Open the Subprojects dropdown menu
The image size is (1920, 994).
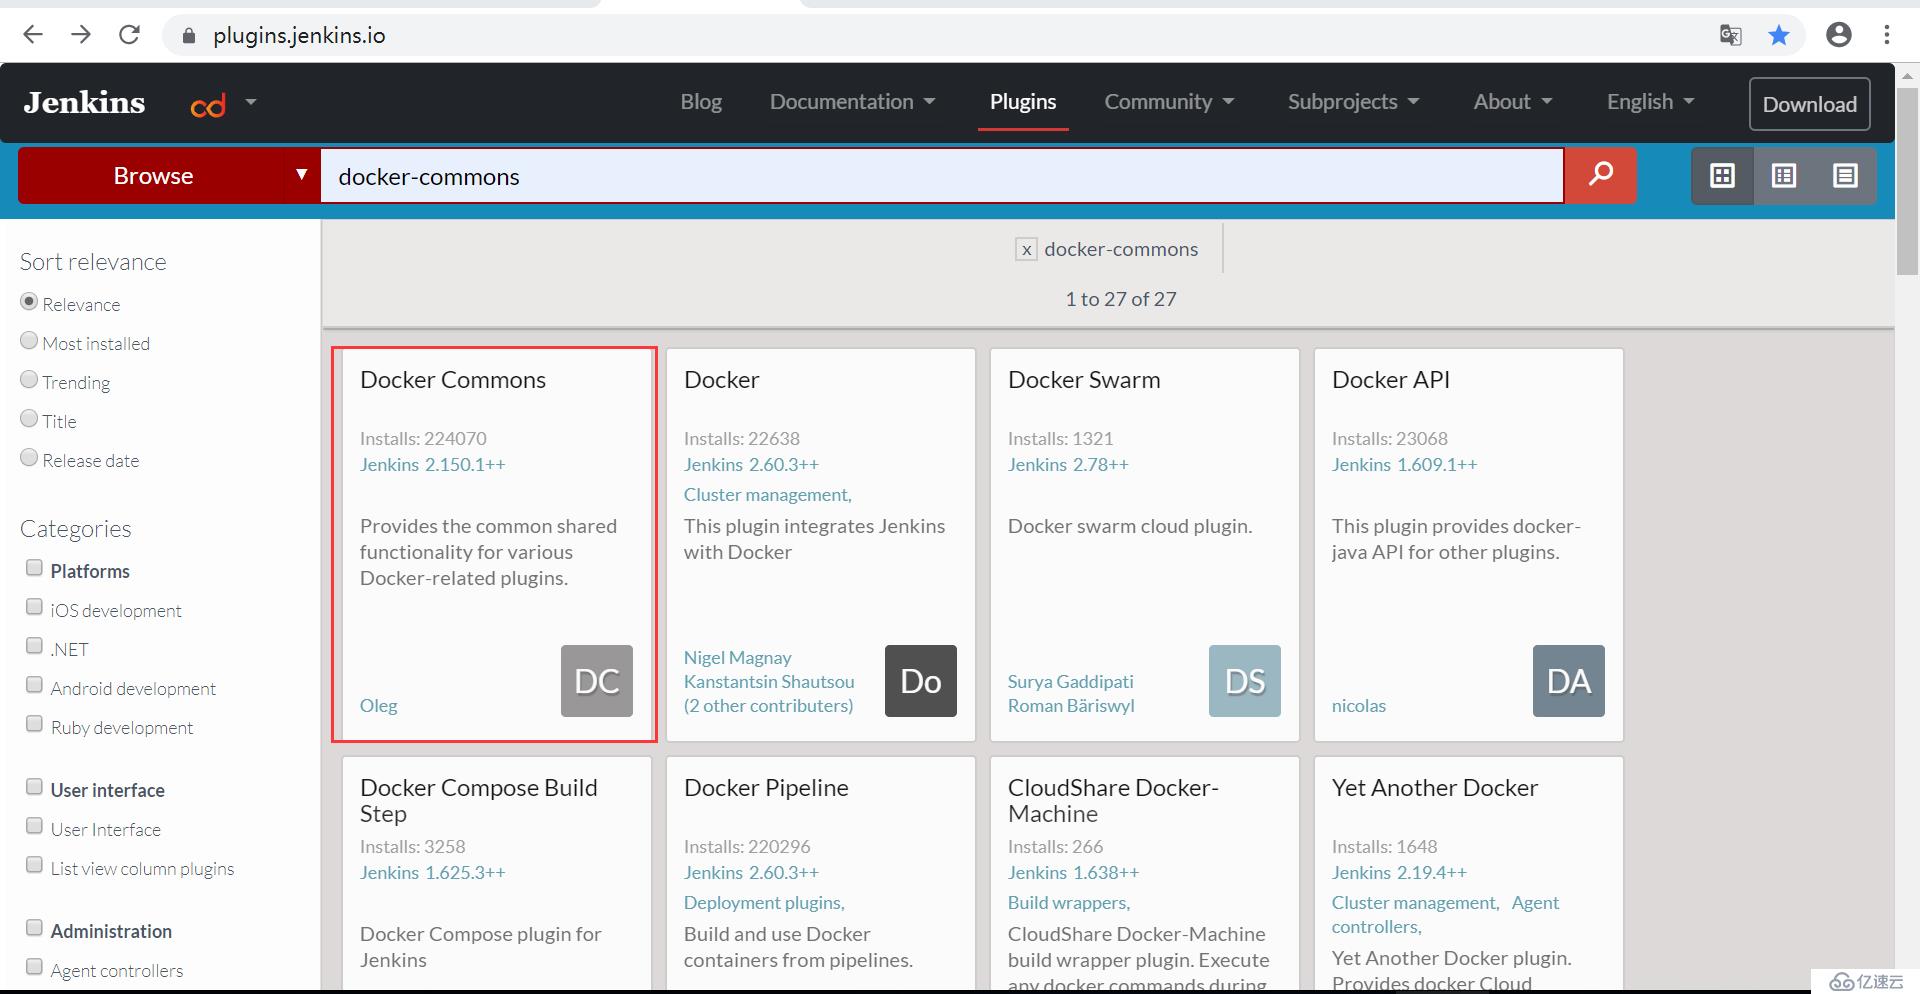pos(1353,102)
